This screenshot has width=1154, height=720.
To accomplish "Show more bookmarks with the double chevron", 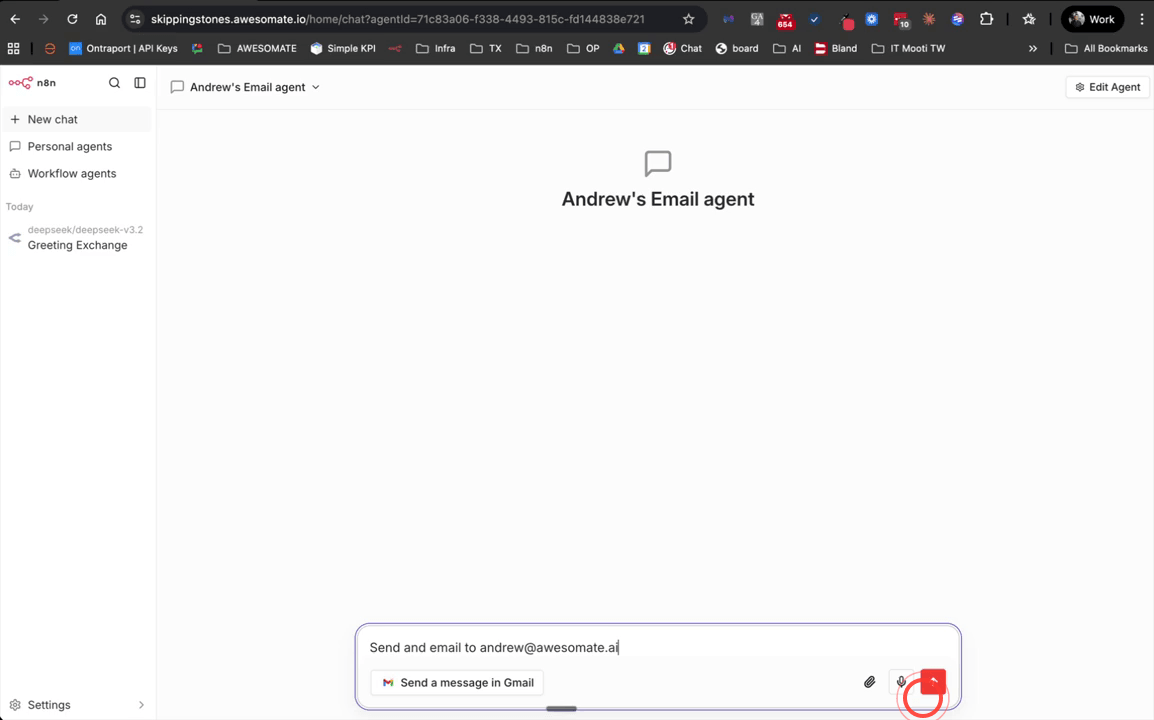I will pyautogui.click(x=1033, y=48).
